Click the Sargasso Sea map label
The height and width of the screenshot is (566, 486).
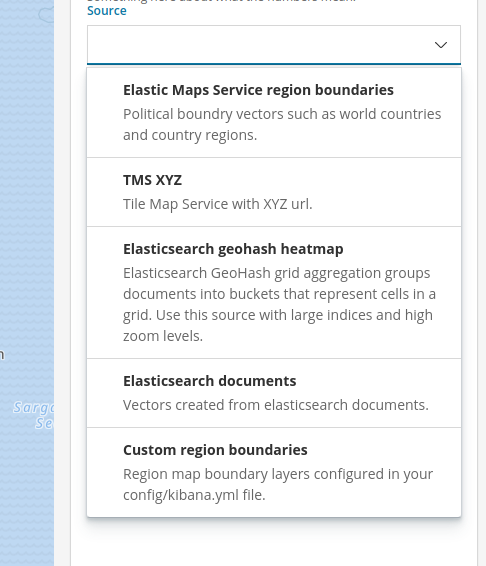34,415
